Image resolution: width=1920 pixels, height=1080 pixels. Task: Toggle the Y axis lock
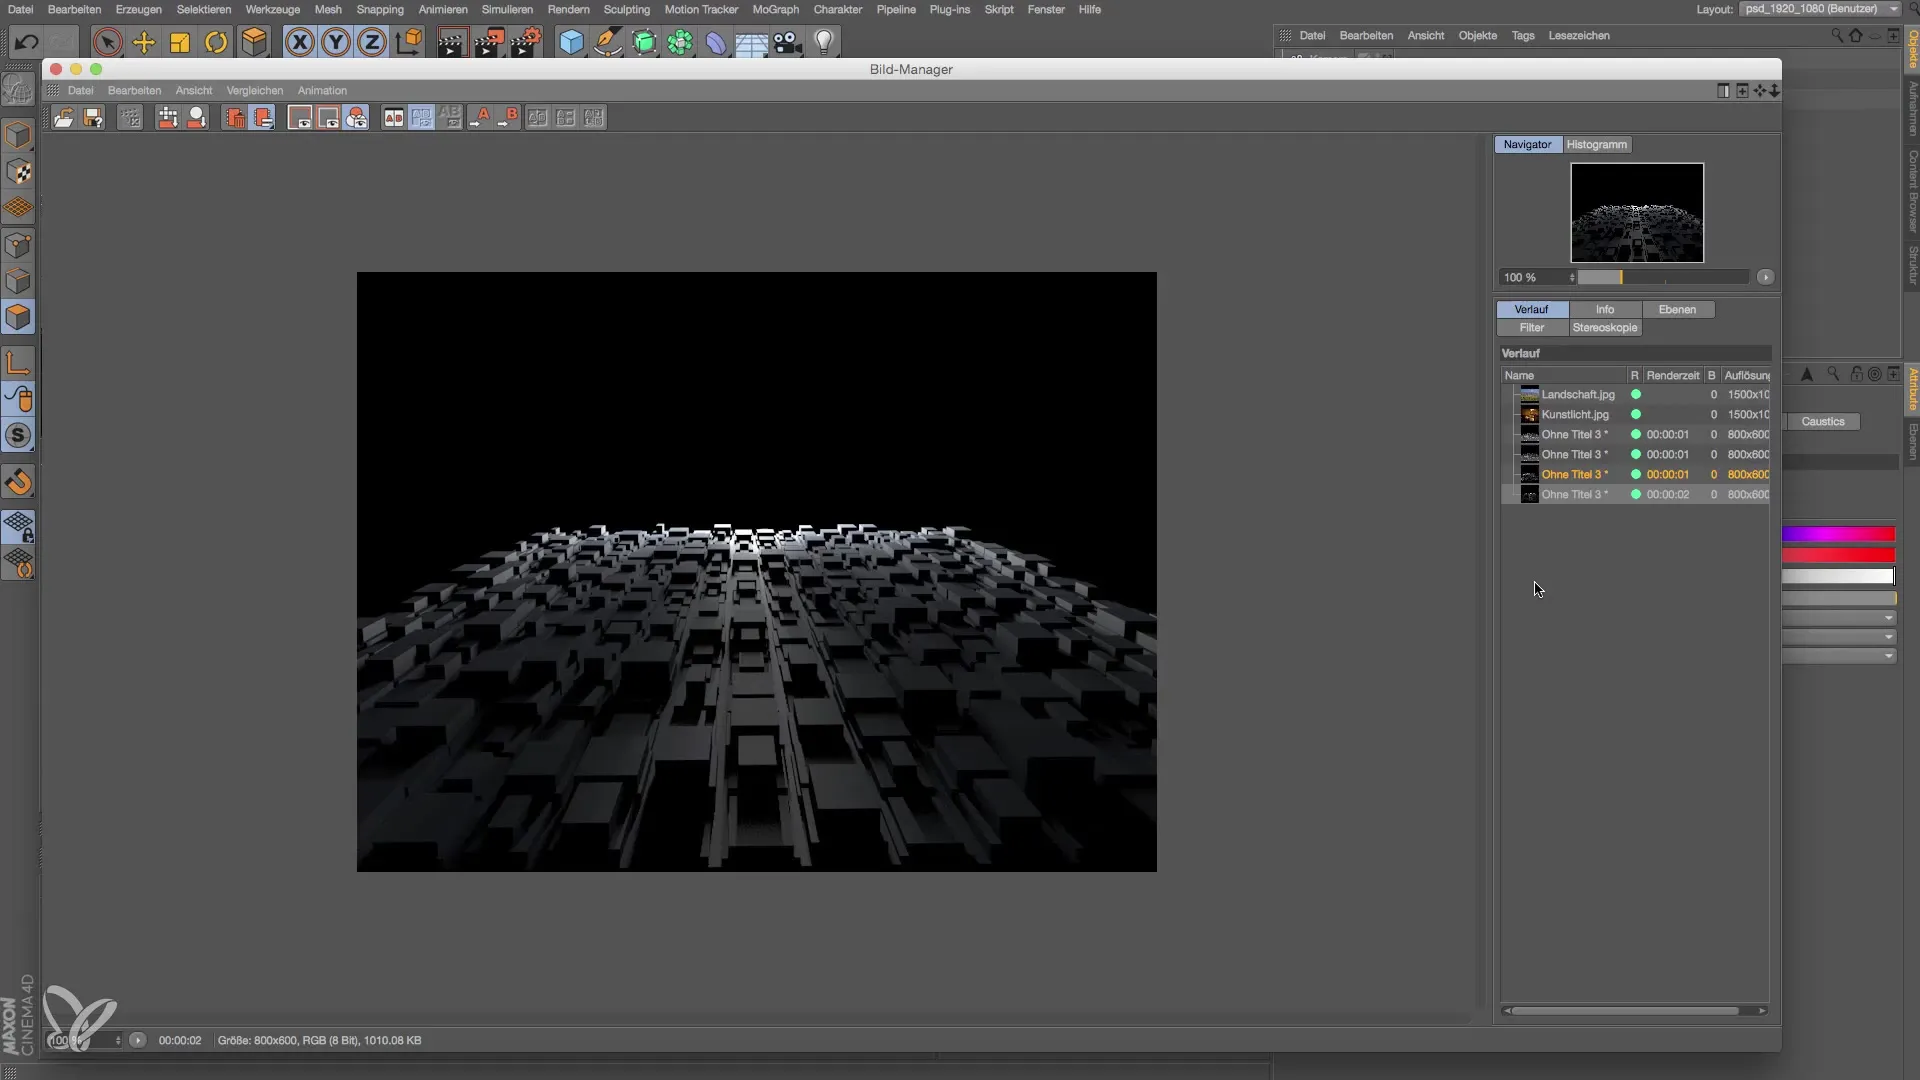pos(336,42)
